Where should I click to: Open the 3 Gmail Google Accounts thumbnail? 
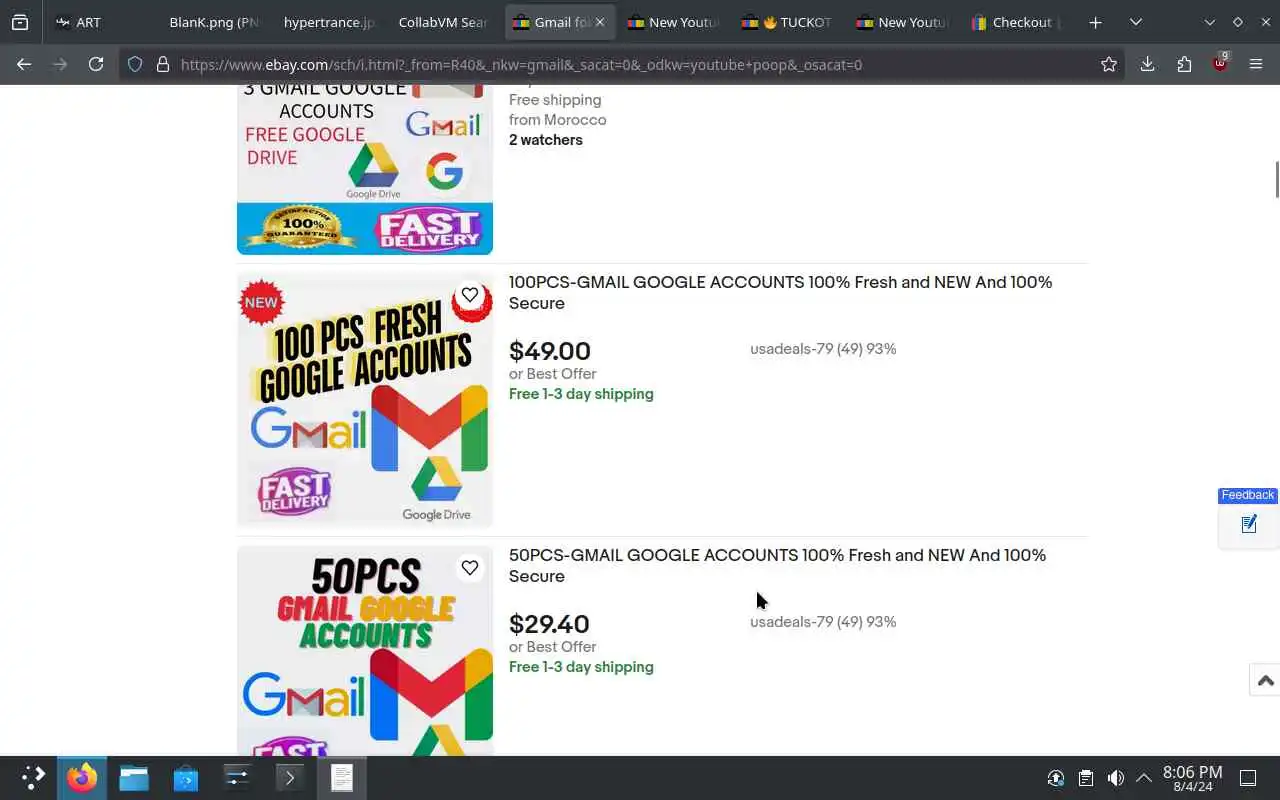[x=365, y=170]
